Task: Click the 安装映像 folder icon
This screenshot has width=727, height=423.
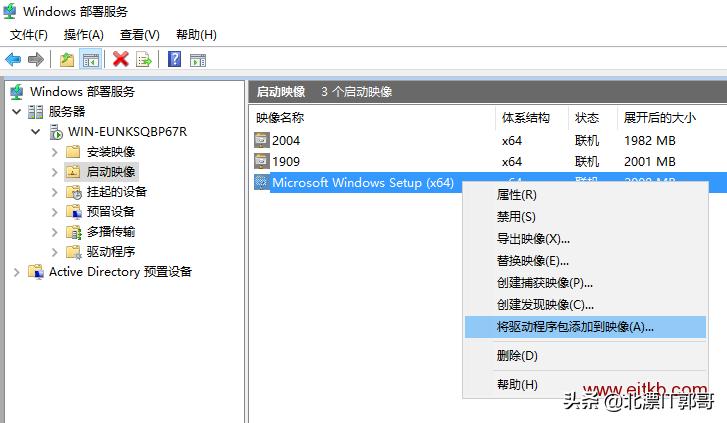Action: point(73,152)
